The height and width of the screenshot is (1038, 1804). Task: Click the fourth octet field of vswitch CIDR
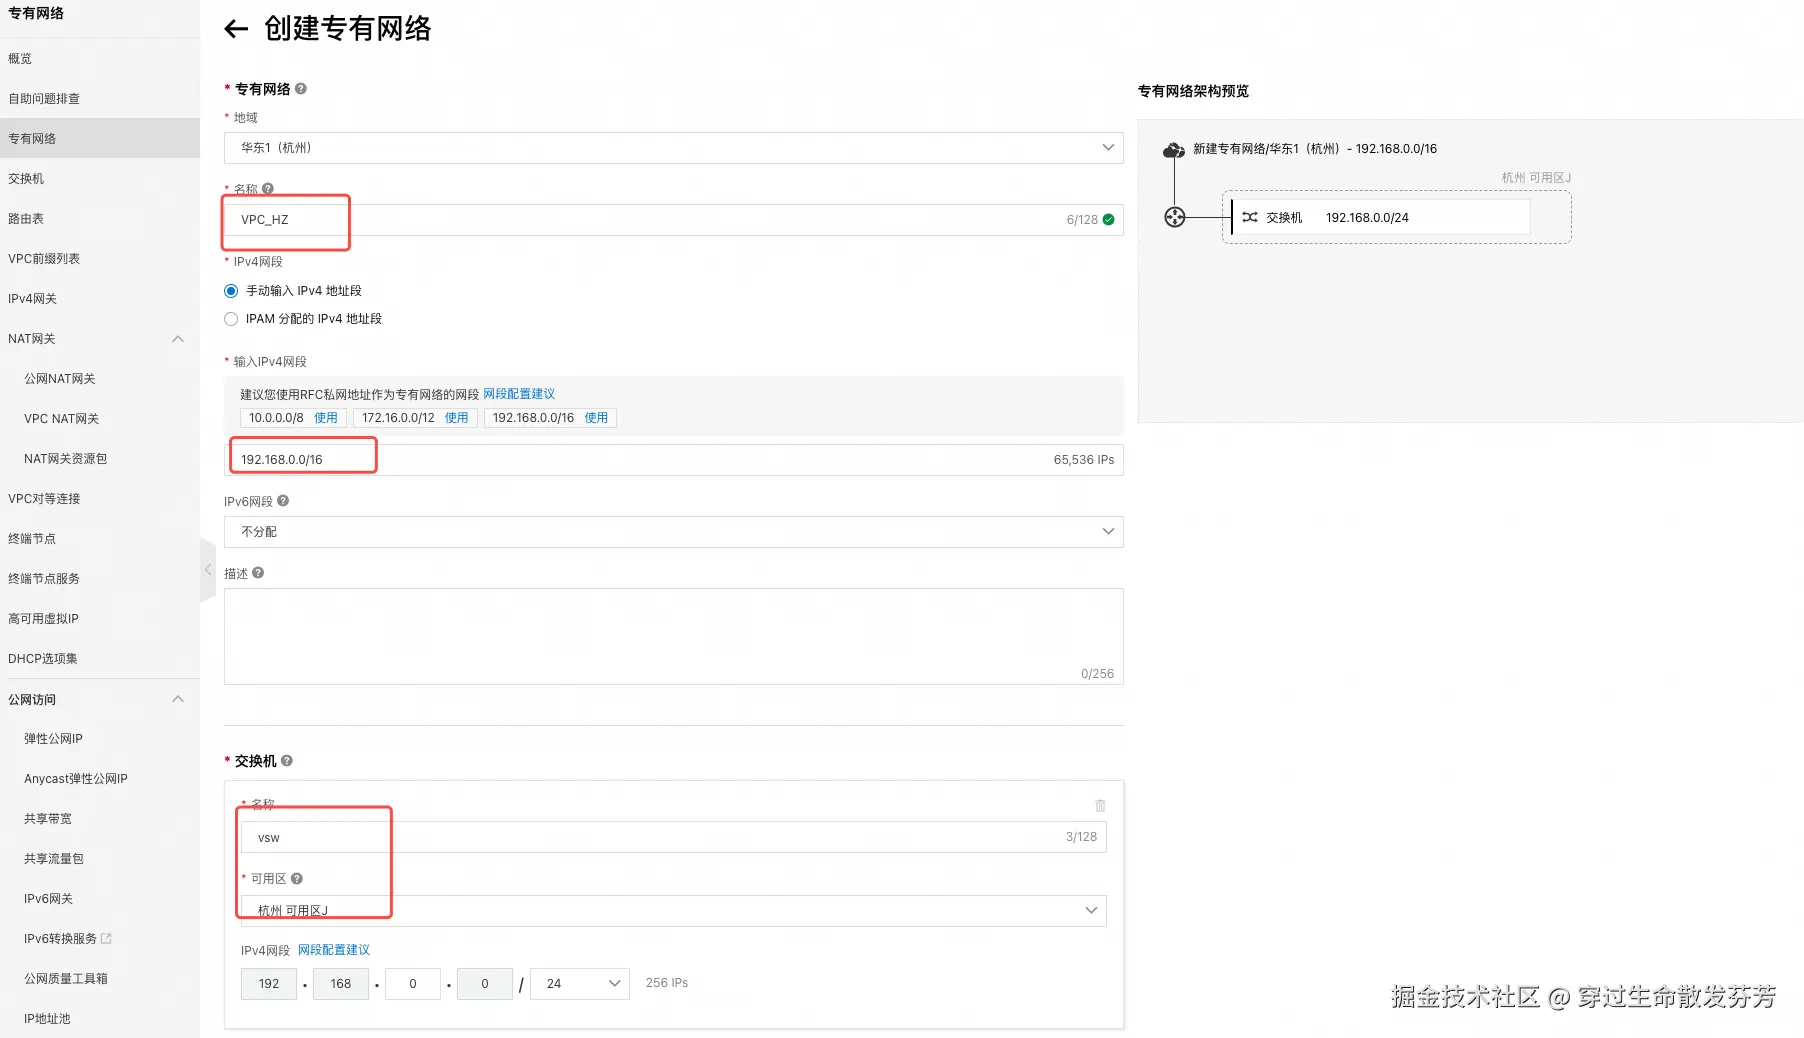click(485, 984)
